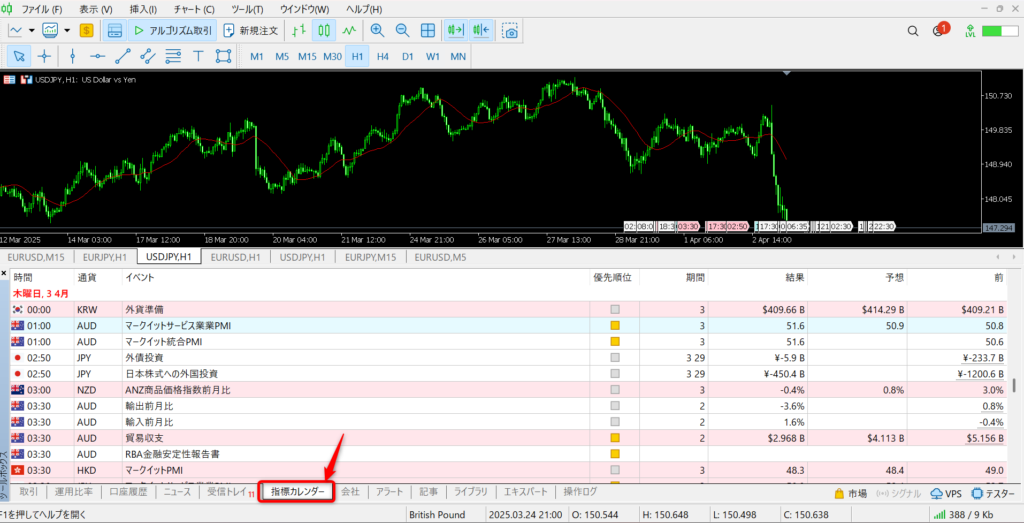Screen dimensions: 1024x523
Task: Expand the new chart dropdown arrow
Action: click(31, 30)
